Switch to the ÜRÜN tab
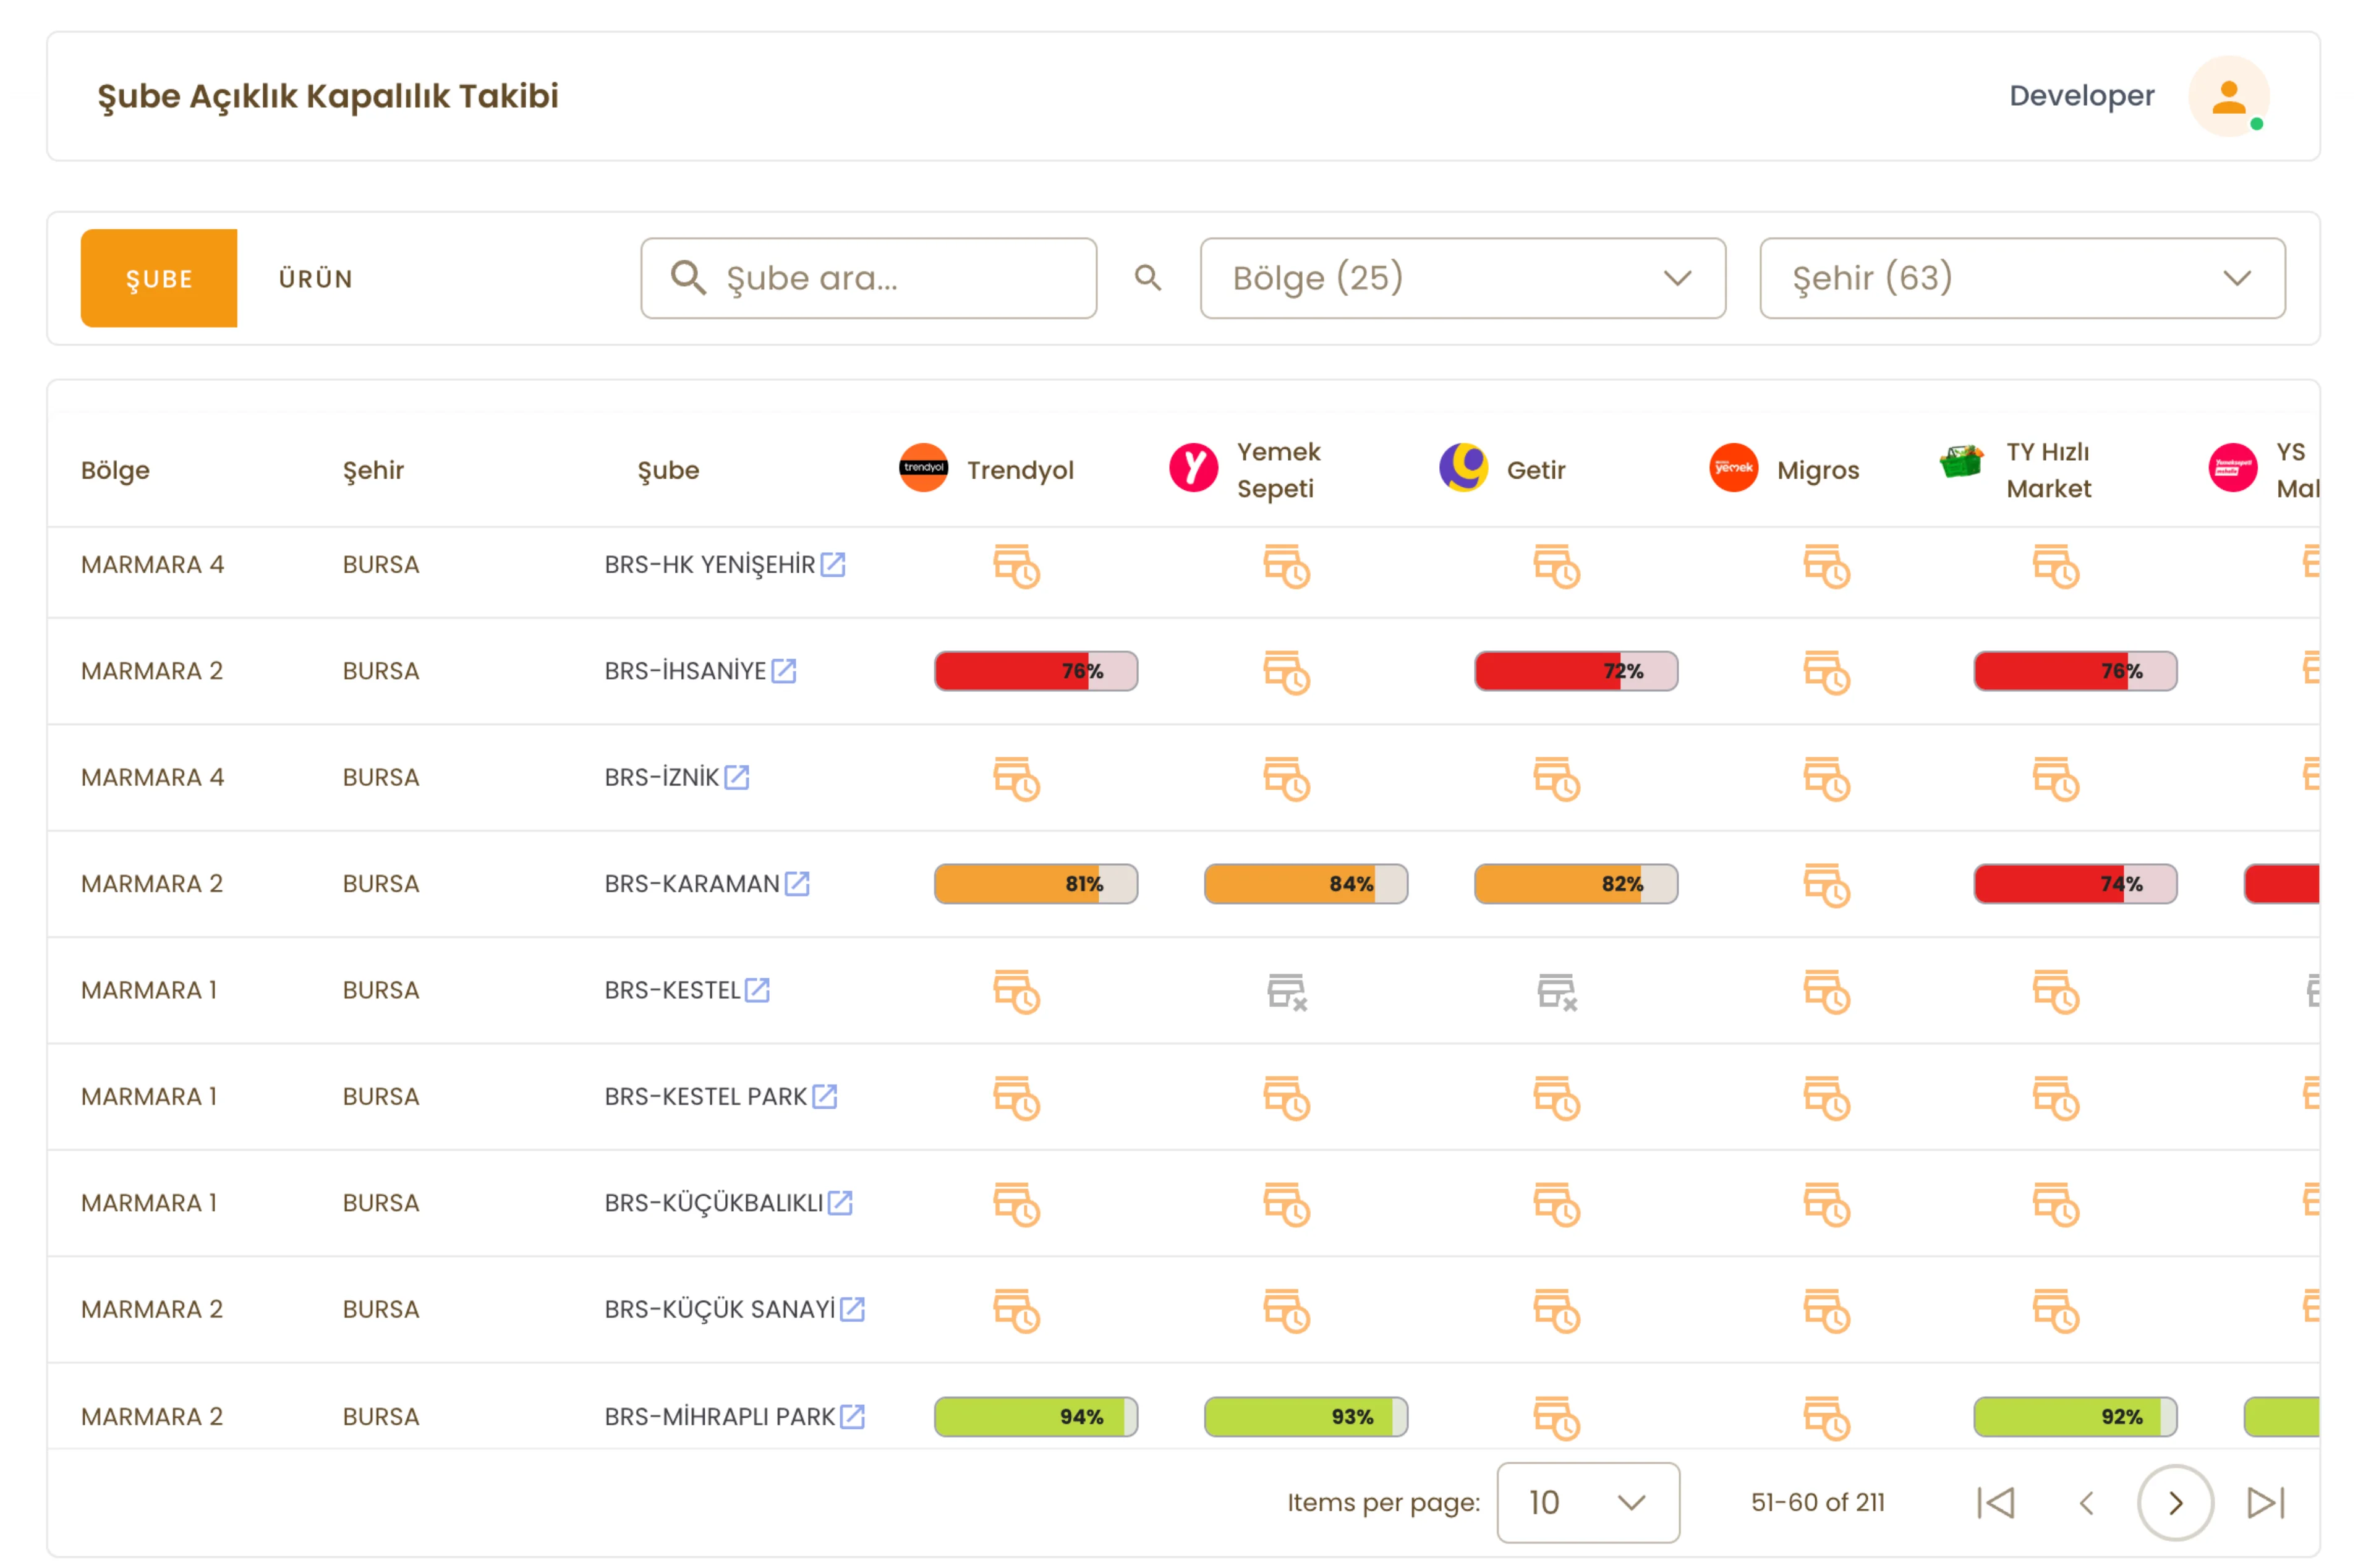 315,278
